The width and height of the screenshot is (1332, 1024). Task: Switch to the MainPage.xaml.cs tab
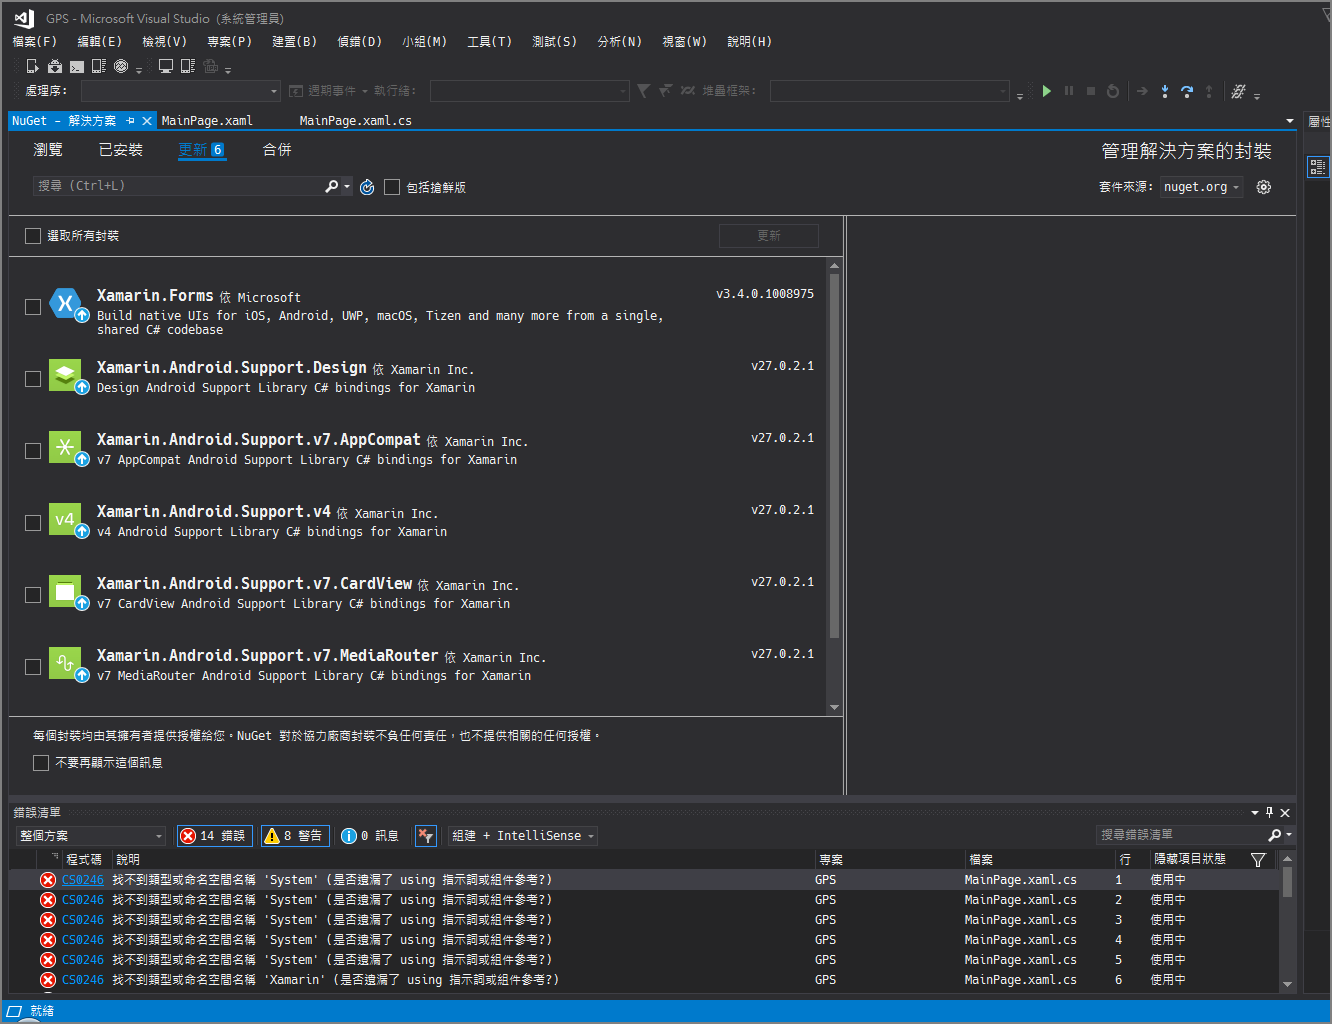tap(355, 121)
